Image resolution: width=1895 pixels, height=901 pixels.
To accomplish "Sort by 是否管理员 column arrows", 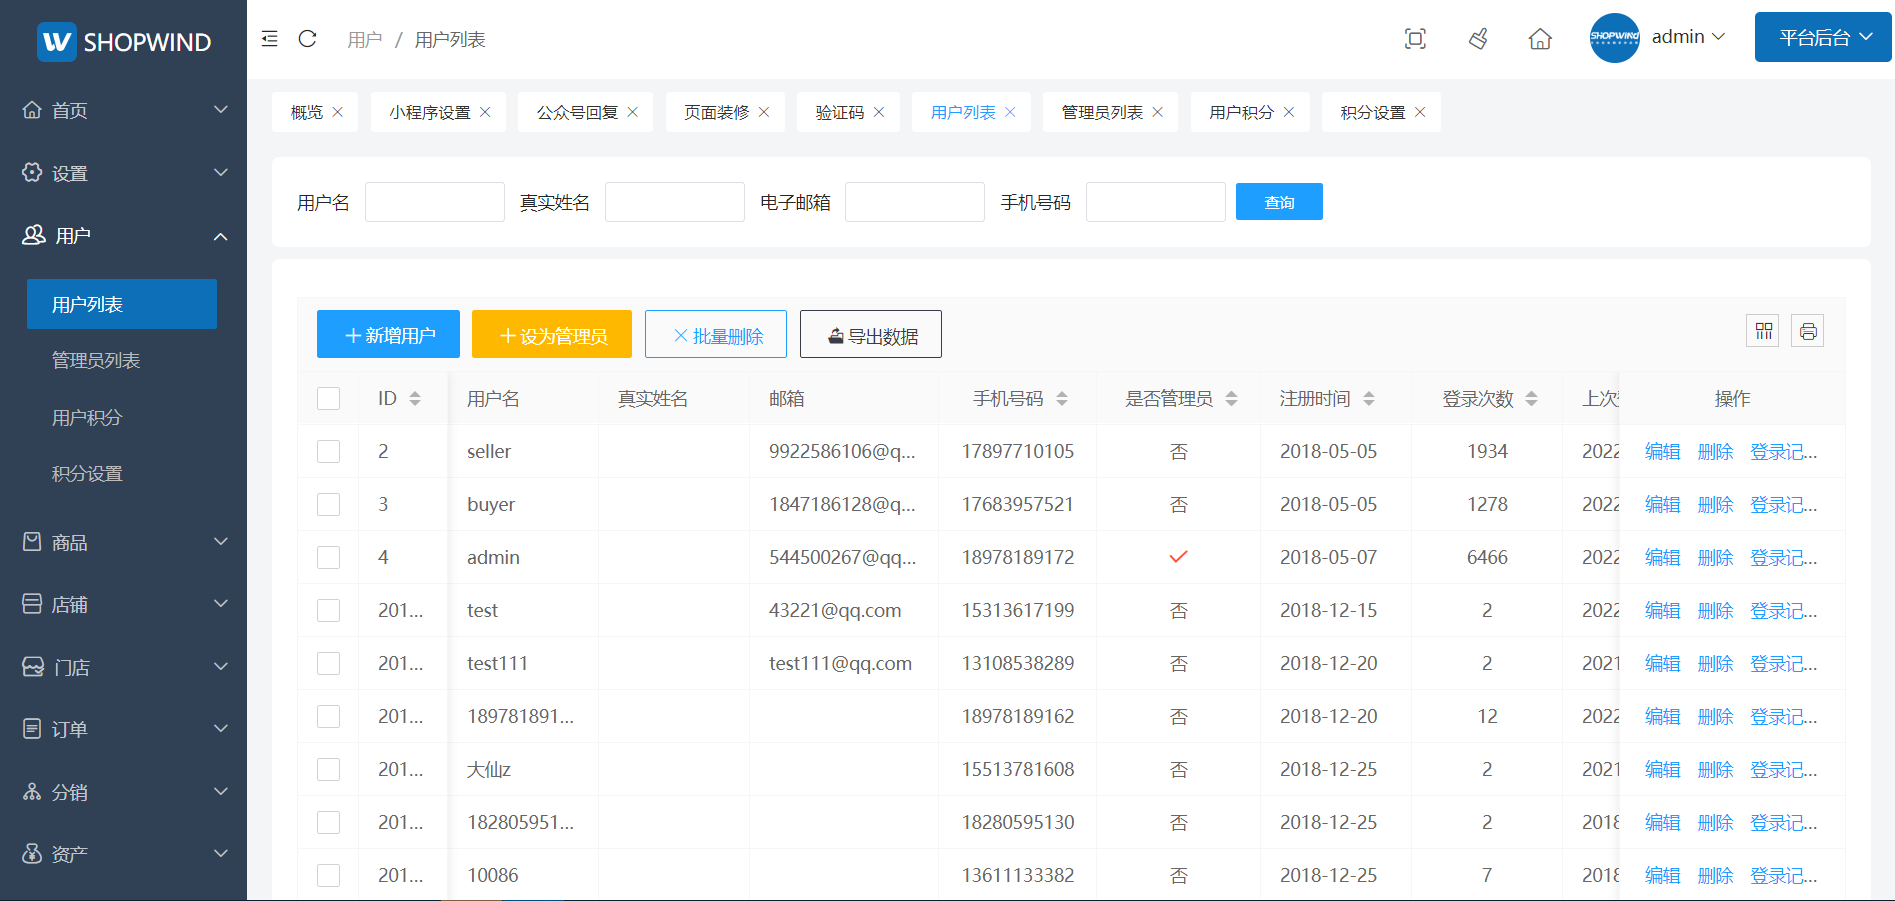I will [1232, 399].
